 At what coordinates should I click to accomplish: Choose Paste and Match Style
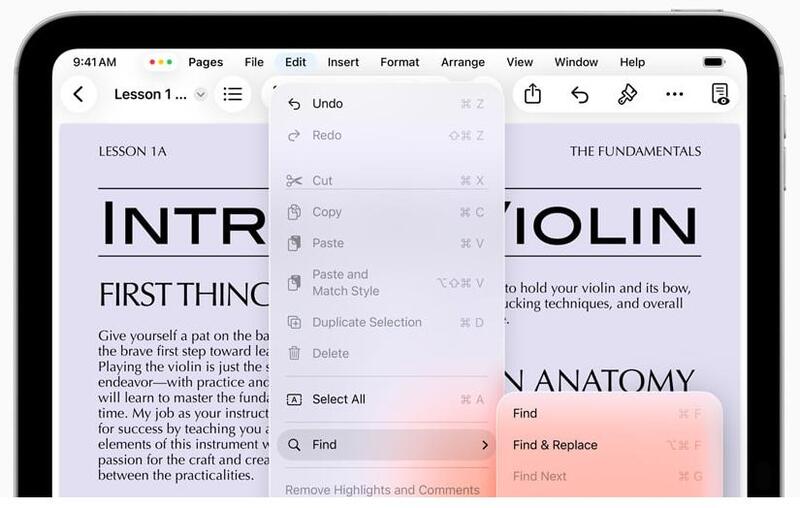pos(386,283)
